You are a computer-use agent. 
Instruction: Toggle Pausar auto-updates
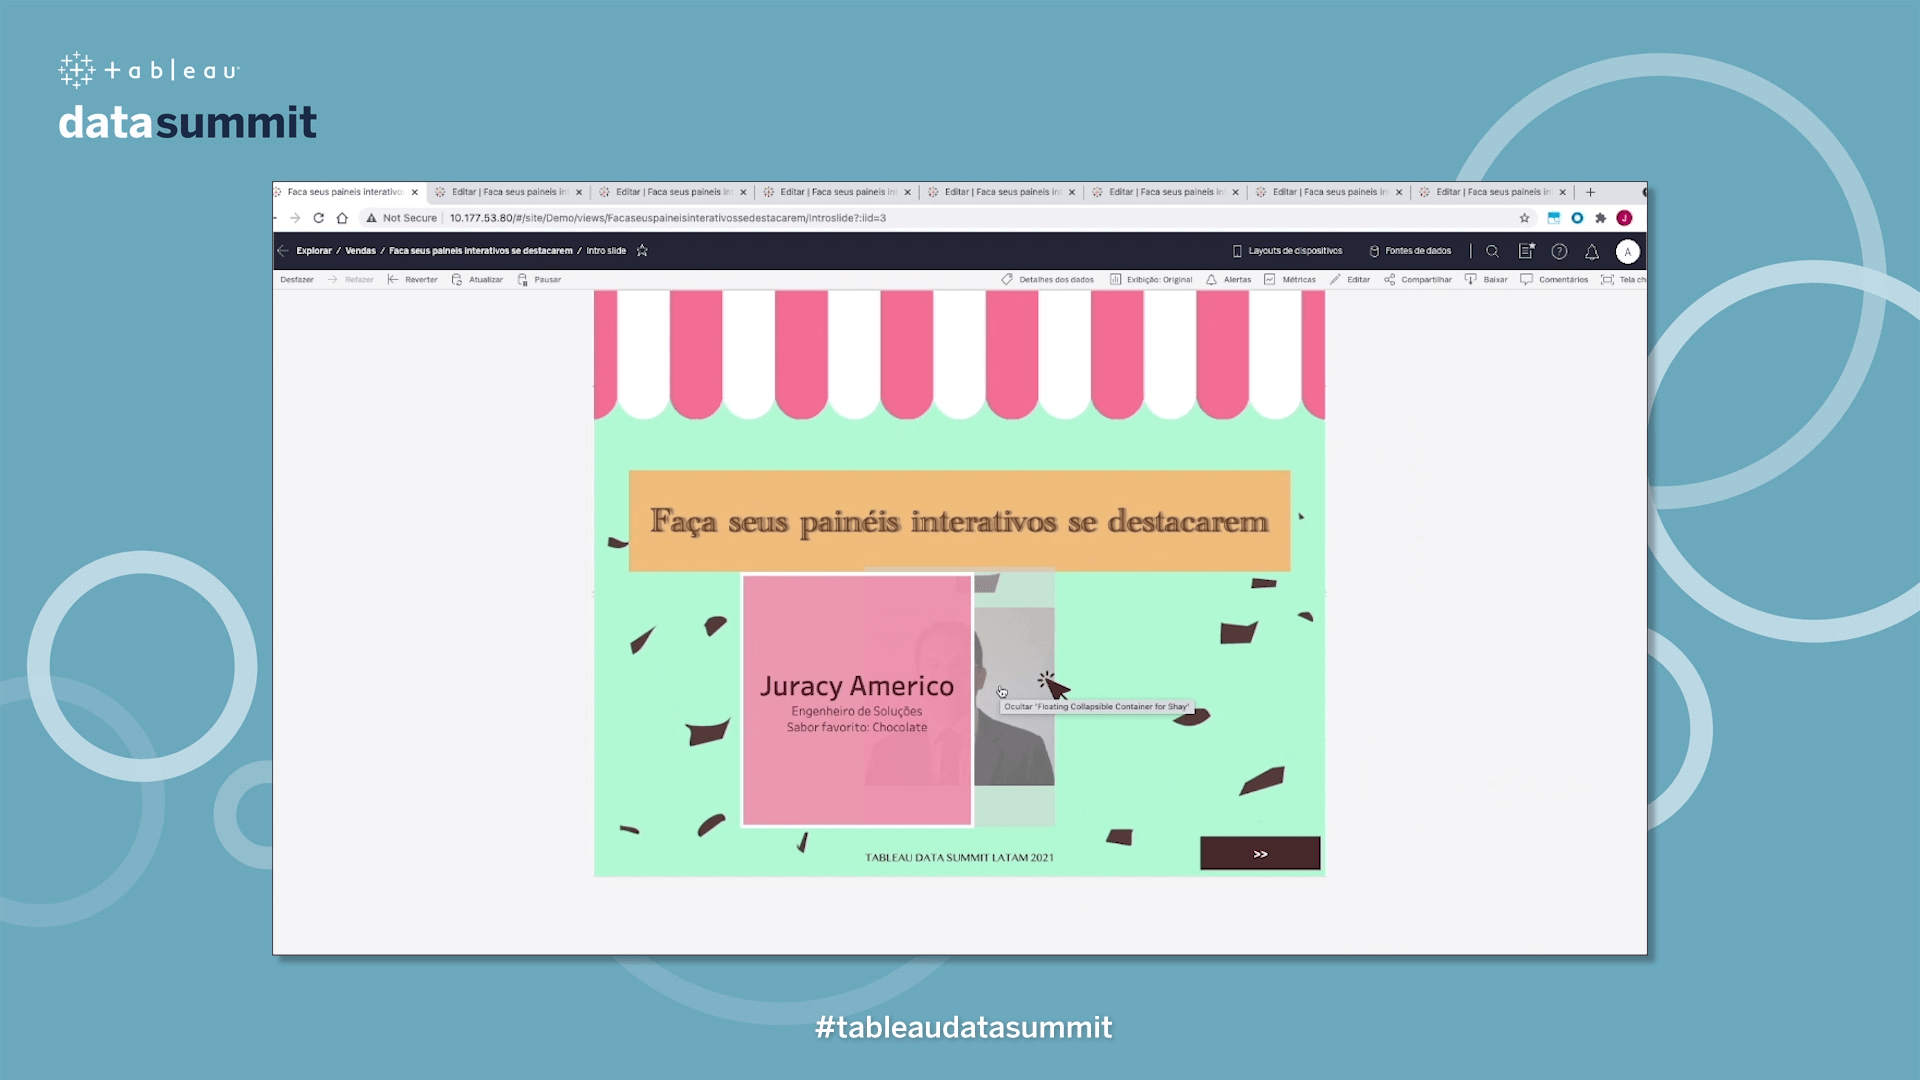539,280
